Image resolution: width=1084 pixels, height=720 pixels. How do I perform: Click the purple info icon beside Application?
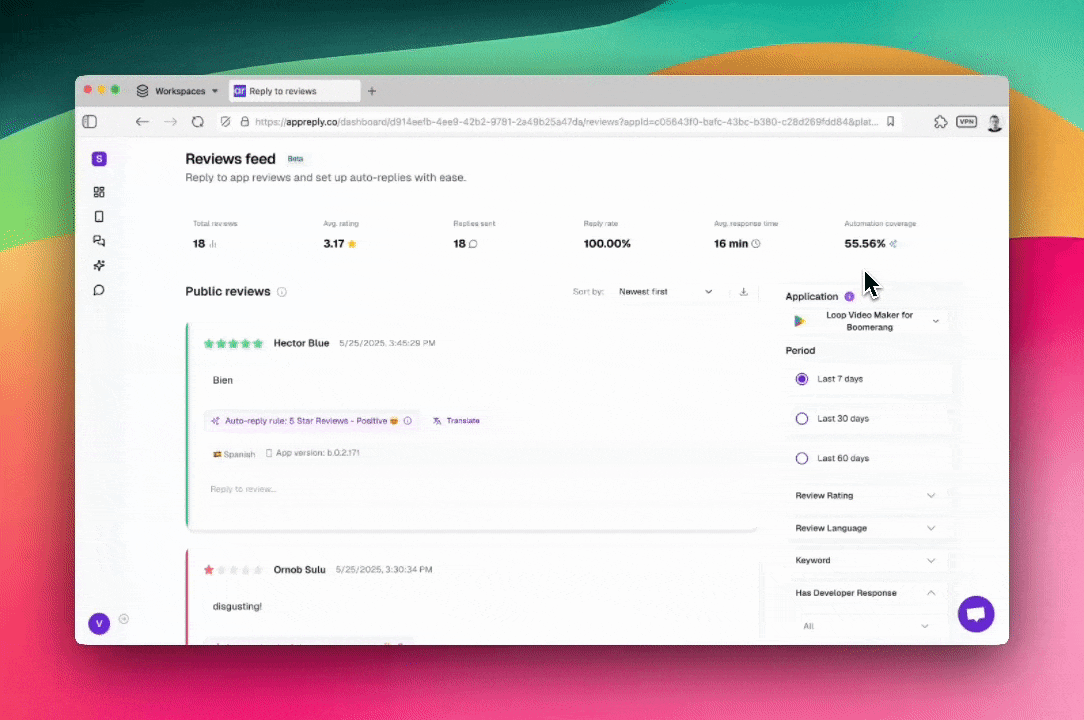coord(850,297)
